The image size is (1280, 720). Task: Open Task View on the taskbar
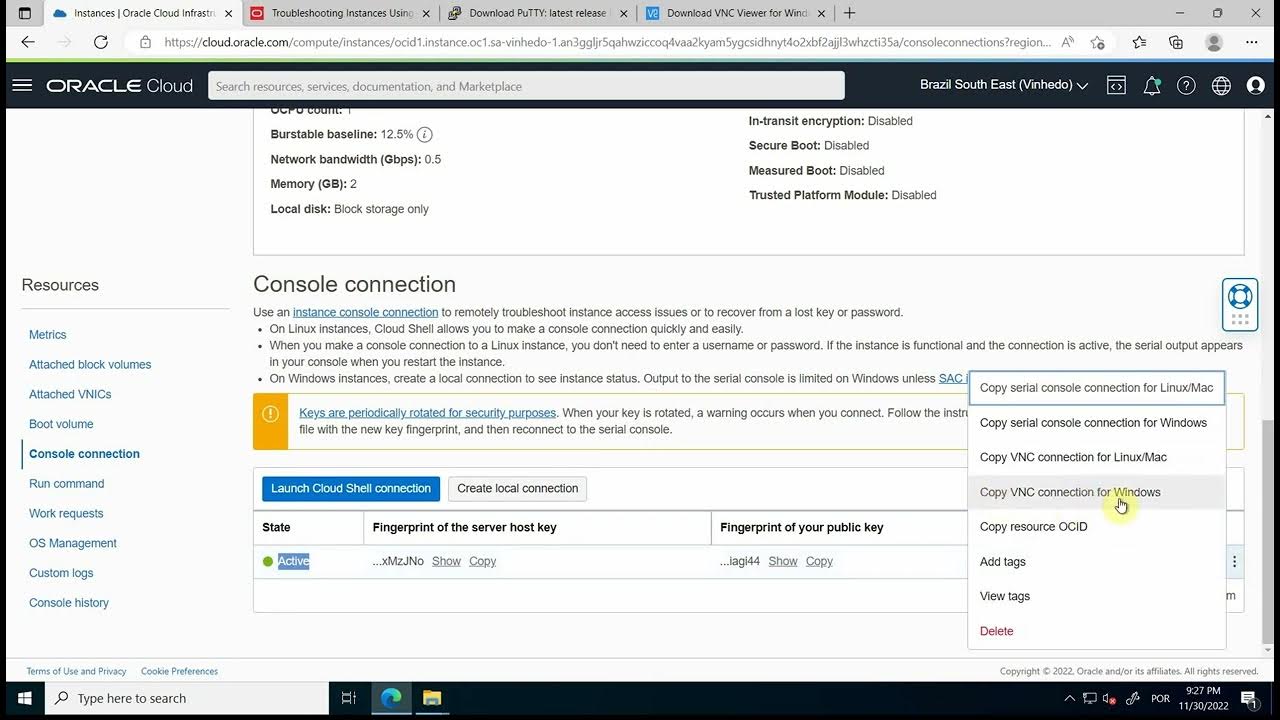coord(349,698)
